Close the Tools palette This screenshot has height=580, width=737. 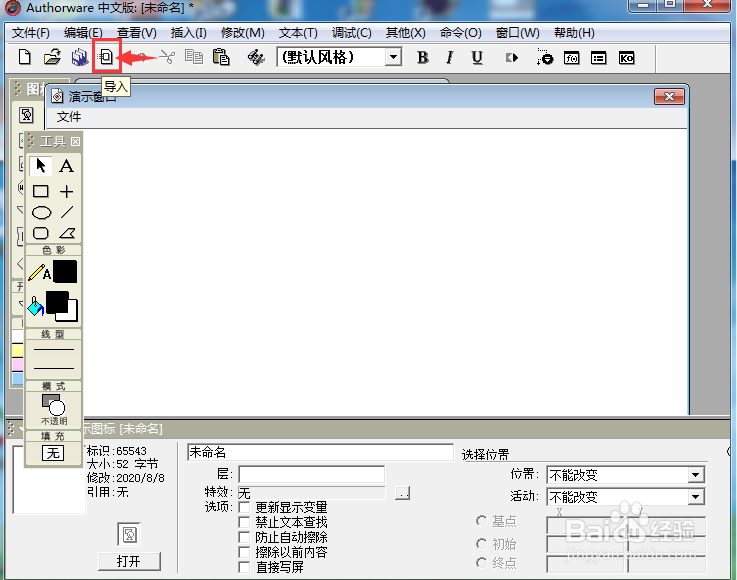[x=76, y=141]
